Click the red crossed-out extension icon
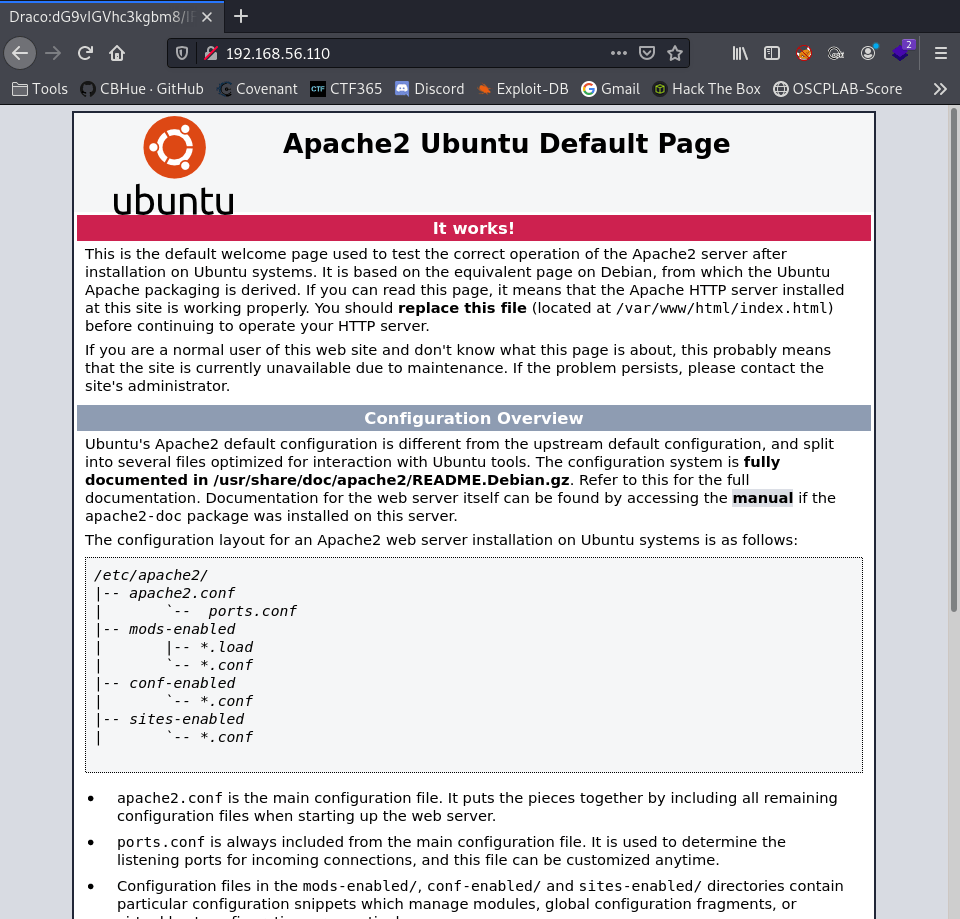Viewport: 960px width, 919px height. [x=804, y=53]
